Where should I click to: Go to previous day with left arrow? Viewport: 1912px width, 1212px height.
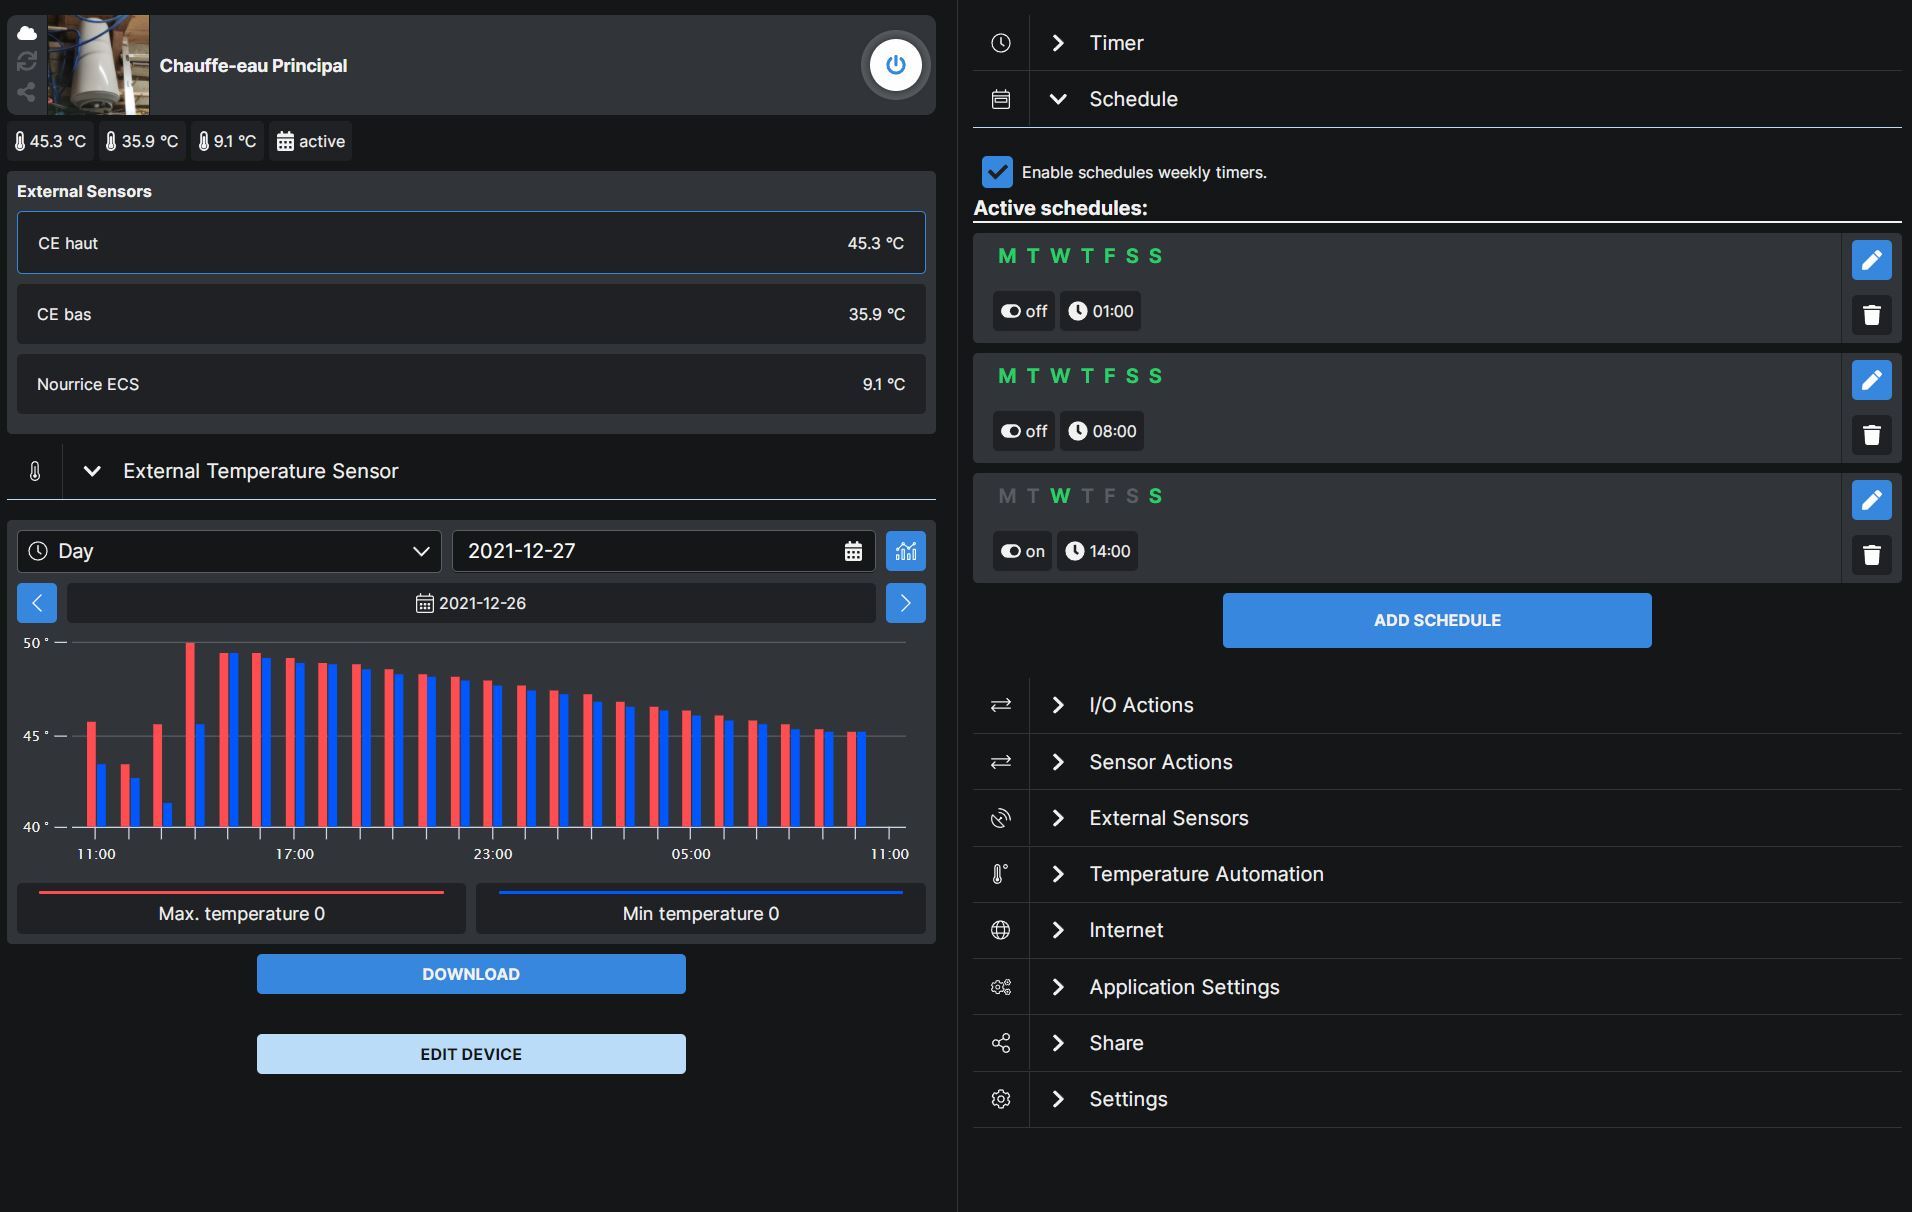pos(37,603)
